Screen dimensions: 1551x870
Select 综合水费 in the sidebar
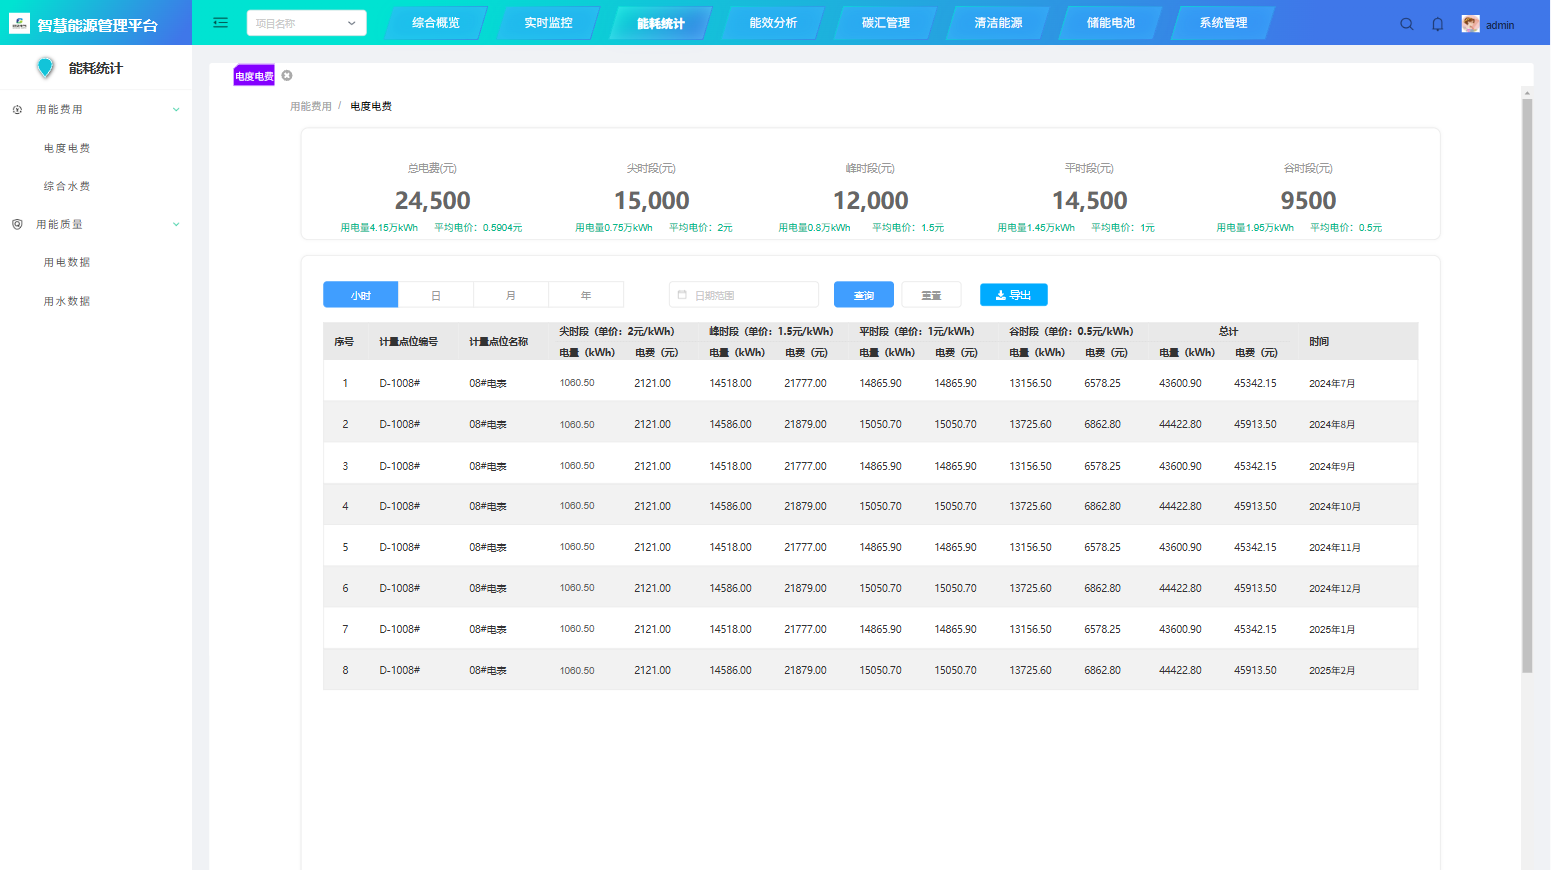coord(67,186)
